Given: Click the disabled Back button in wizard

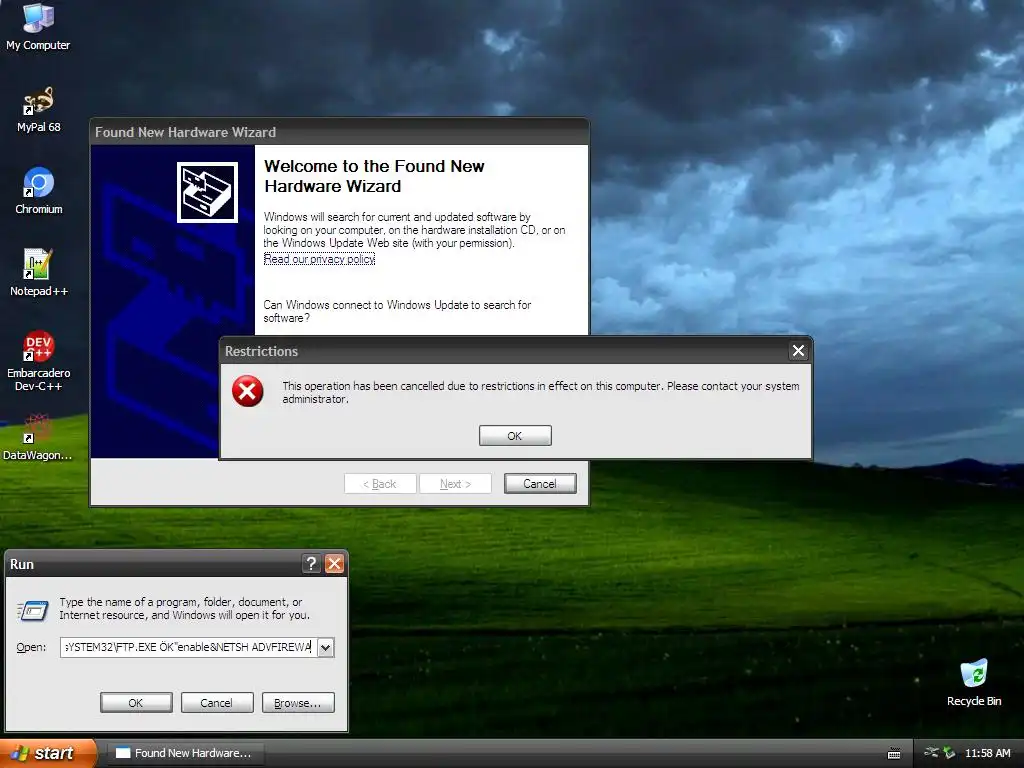Looking at the screenshot, I should [380, 484].
